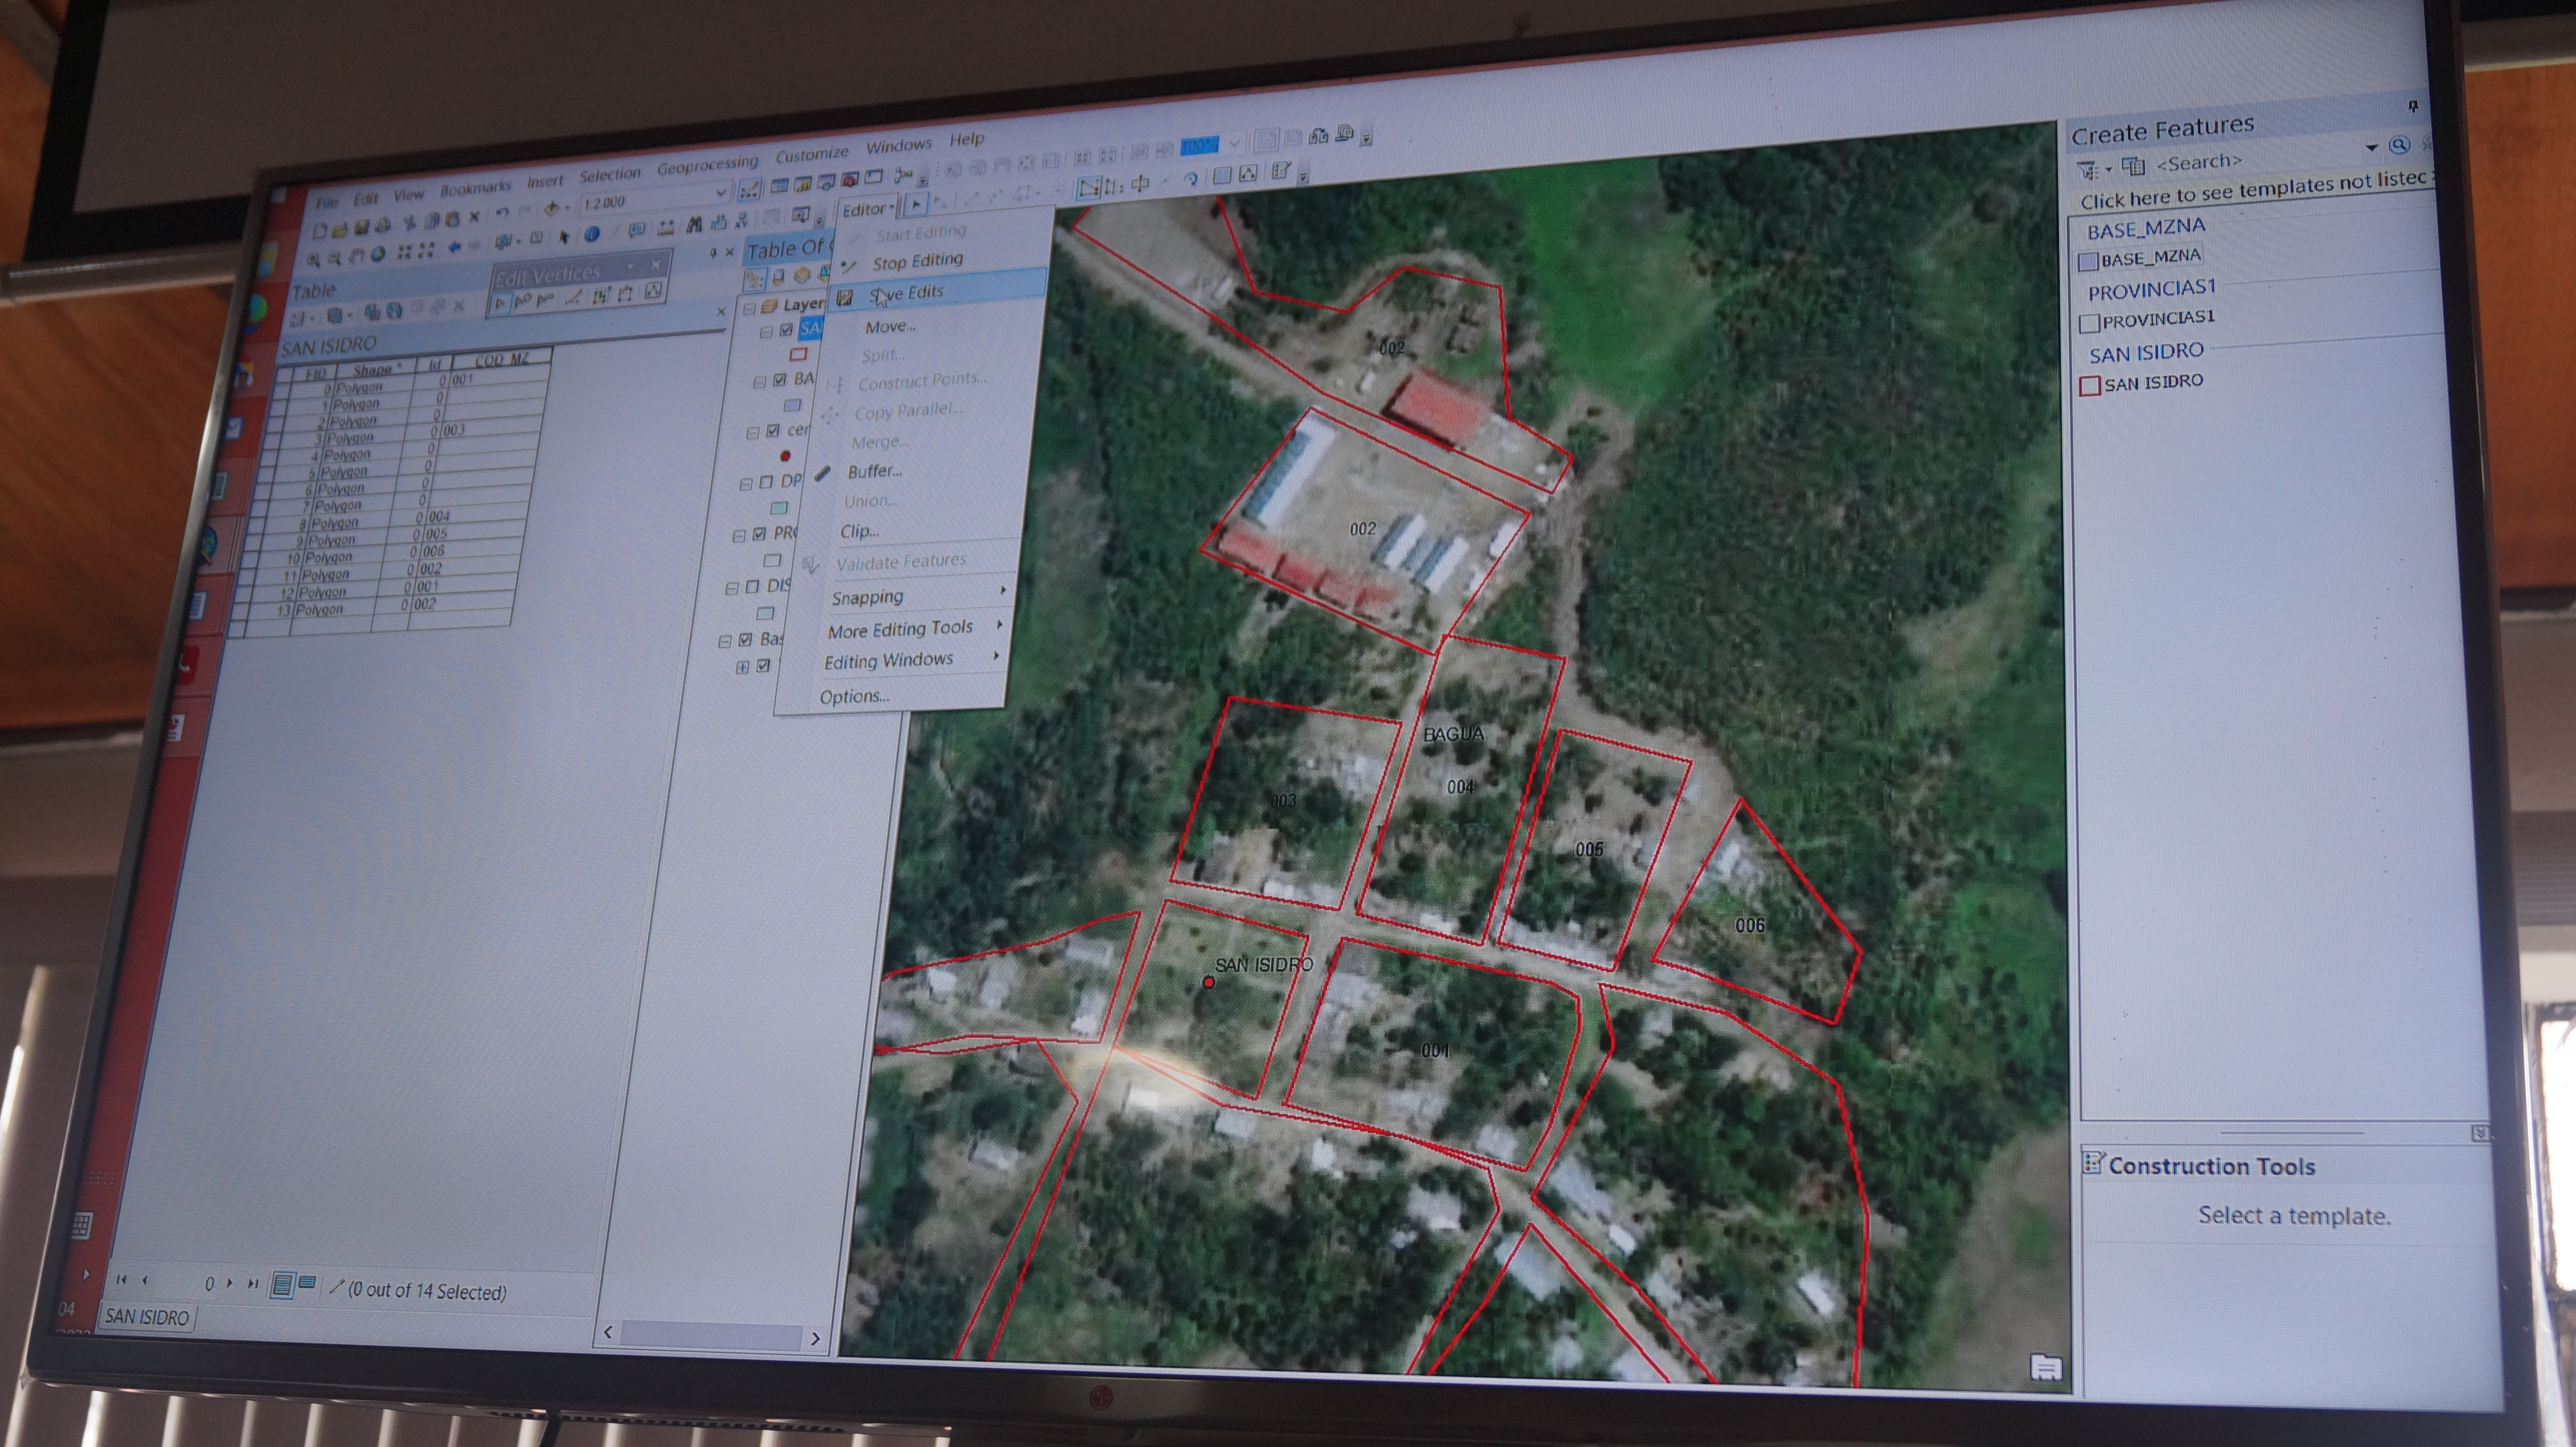The image size is (2576, 1447).
Task: Open the ArcToolbox red icon
Action: tap(850, 180)
